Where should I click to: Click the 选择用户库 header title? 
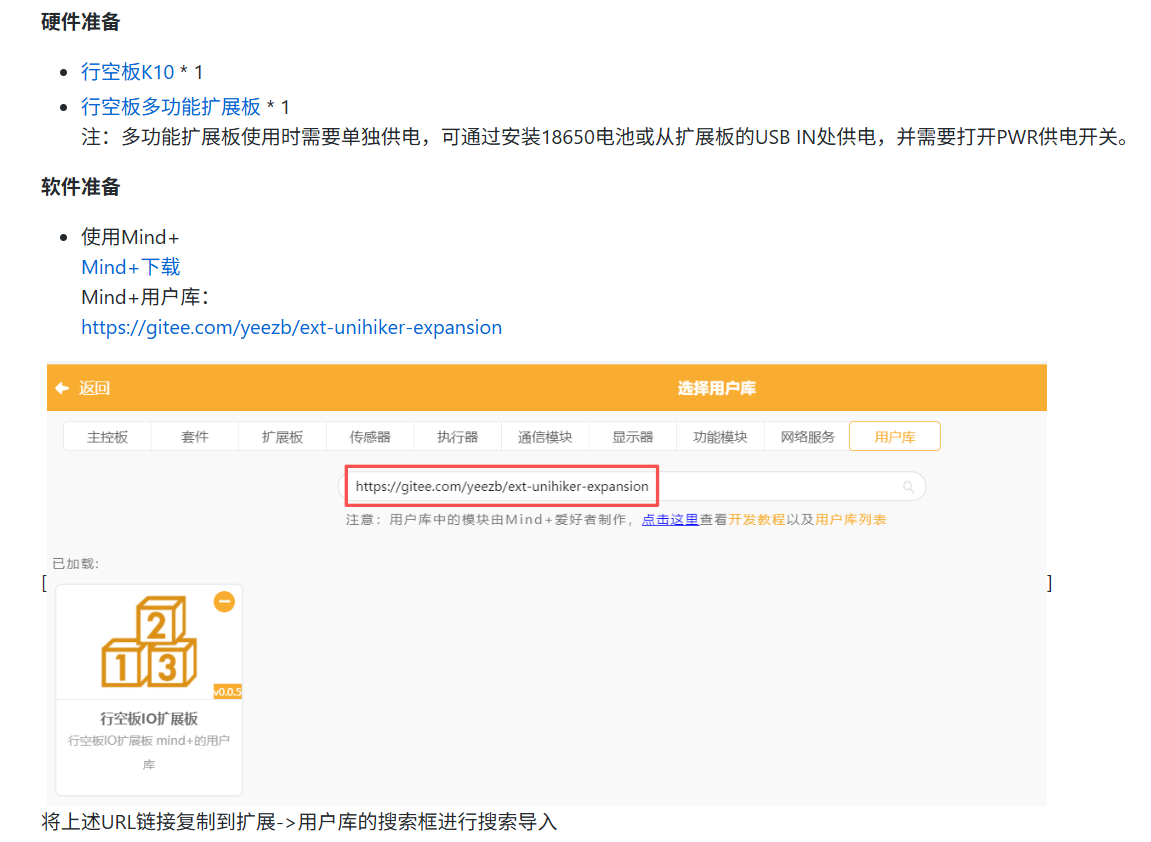click(716, 388)
